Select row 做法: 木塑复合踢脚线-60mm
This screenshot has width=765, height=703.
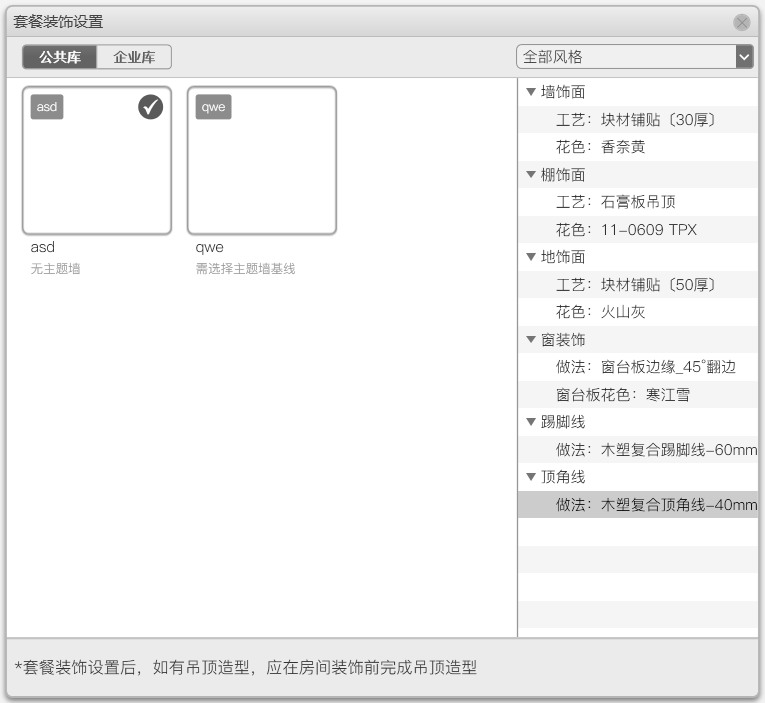tap(638, 449)
